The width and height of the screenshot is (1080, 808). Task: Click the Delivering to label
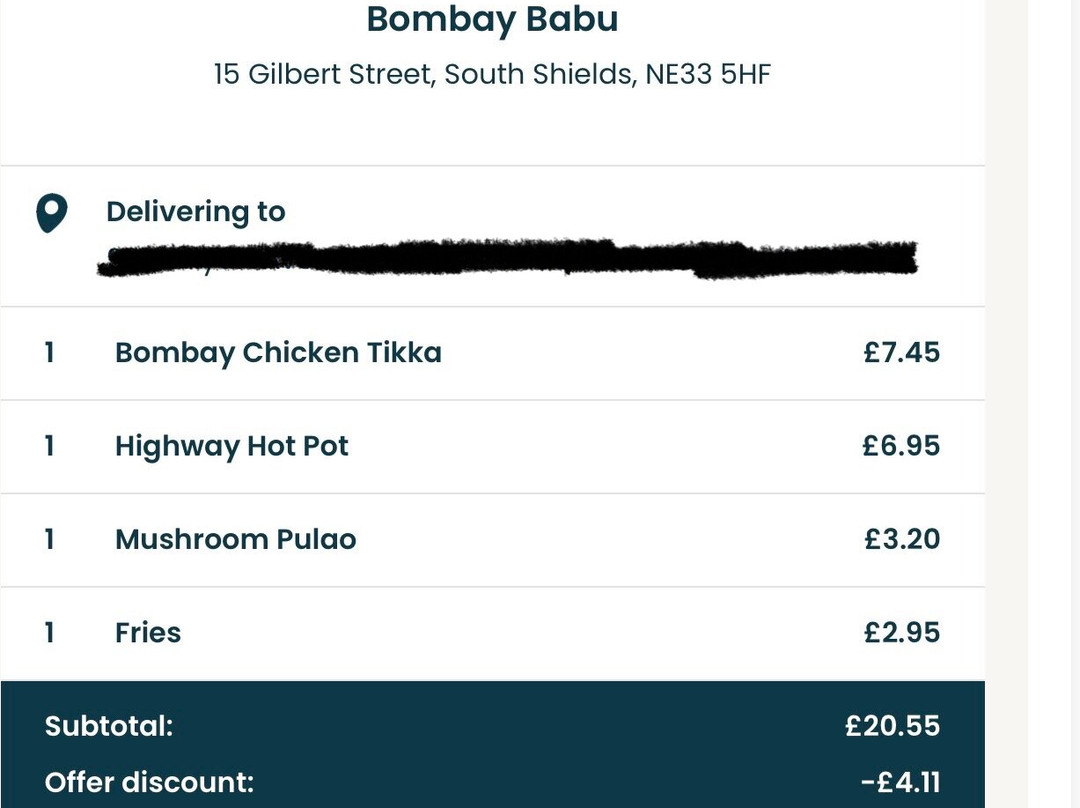click(196, 212)
